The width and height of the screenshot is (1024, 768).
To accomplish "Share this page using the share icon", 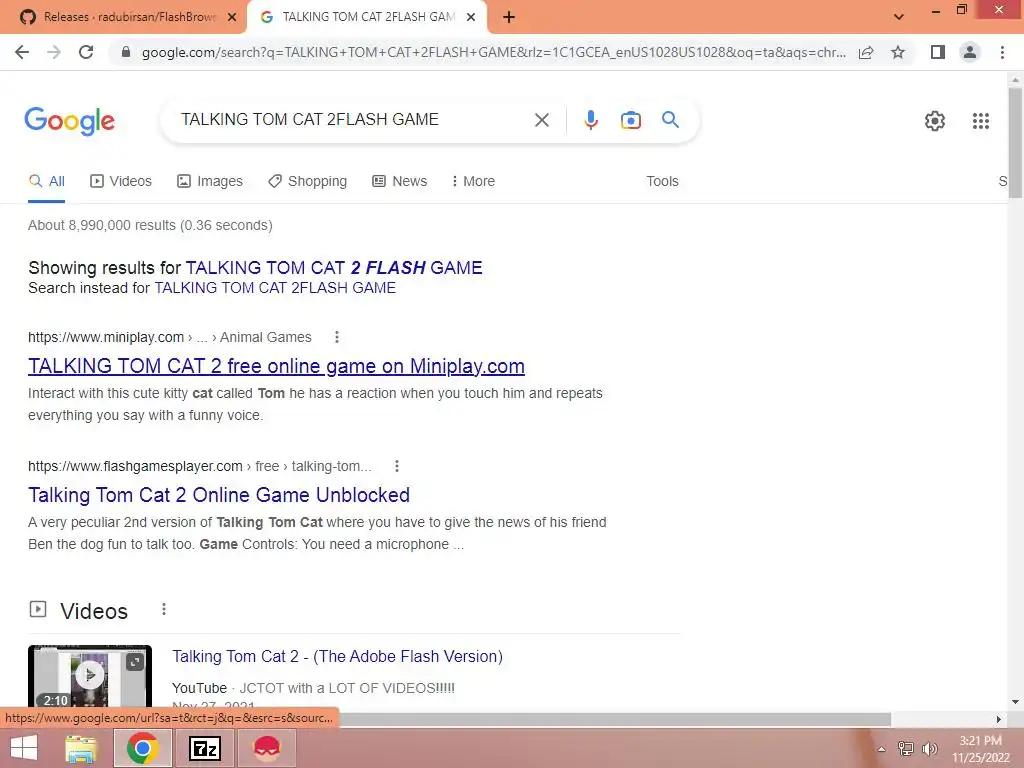I will pyautogui.click(x=866, y=52).
